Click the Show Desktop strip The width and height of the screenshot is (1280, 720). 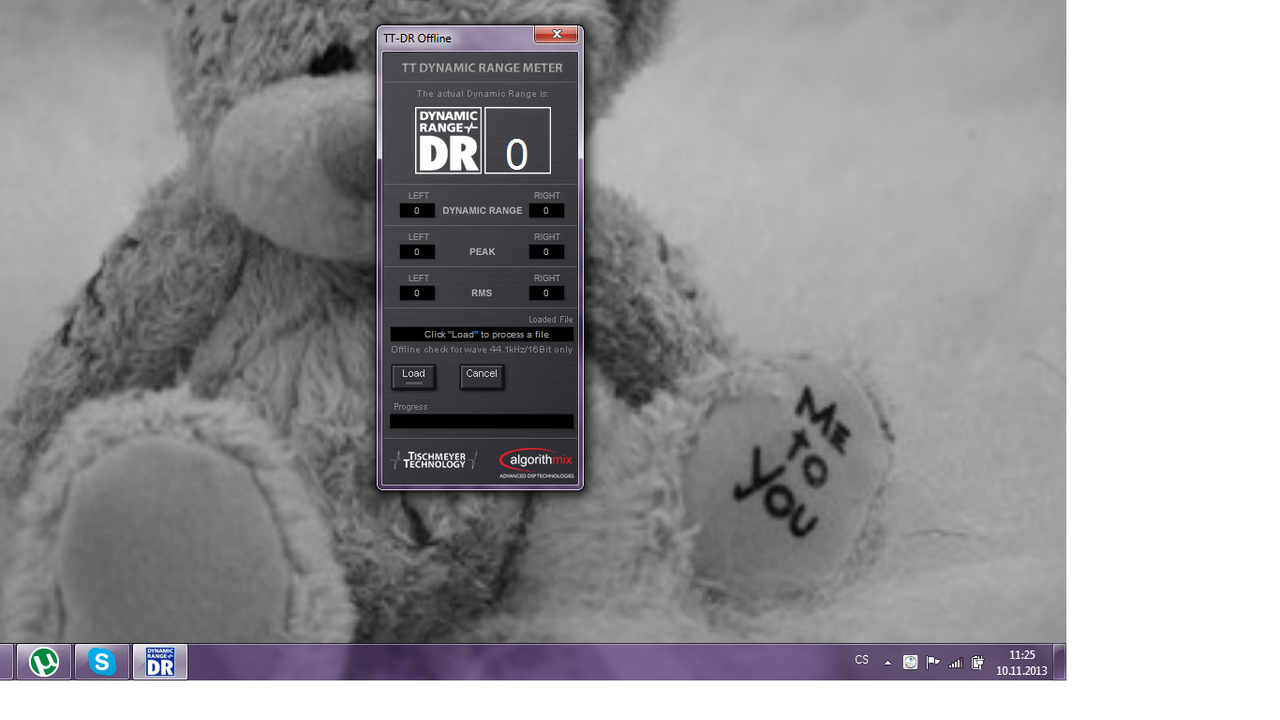pyautogui.click(x=1060, y=662)
